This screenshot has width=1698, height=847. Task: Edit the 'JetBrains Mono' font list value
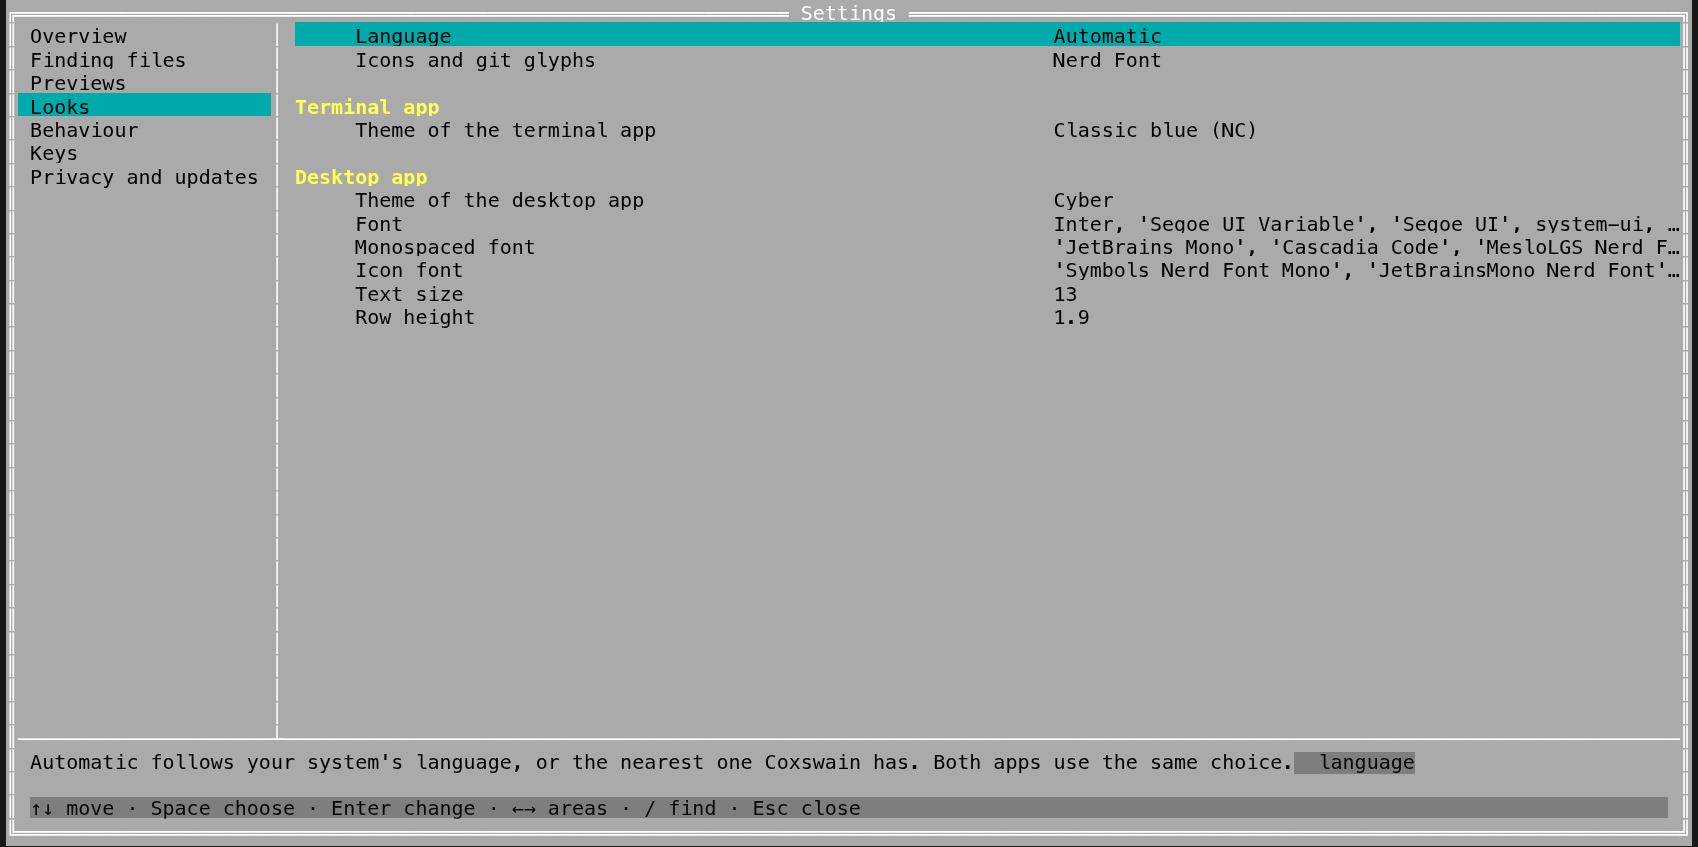coord(1366,247)
